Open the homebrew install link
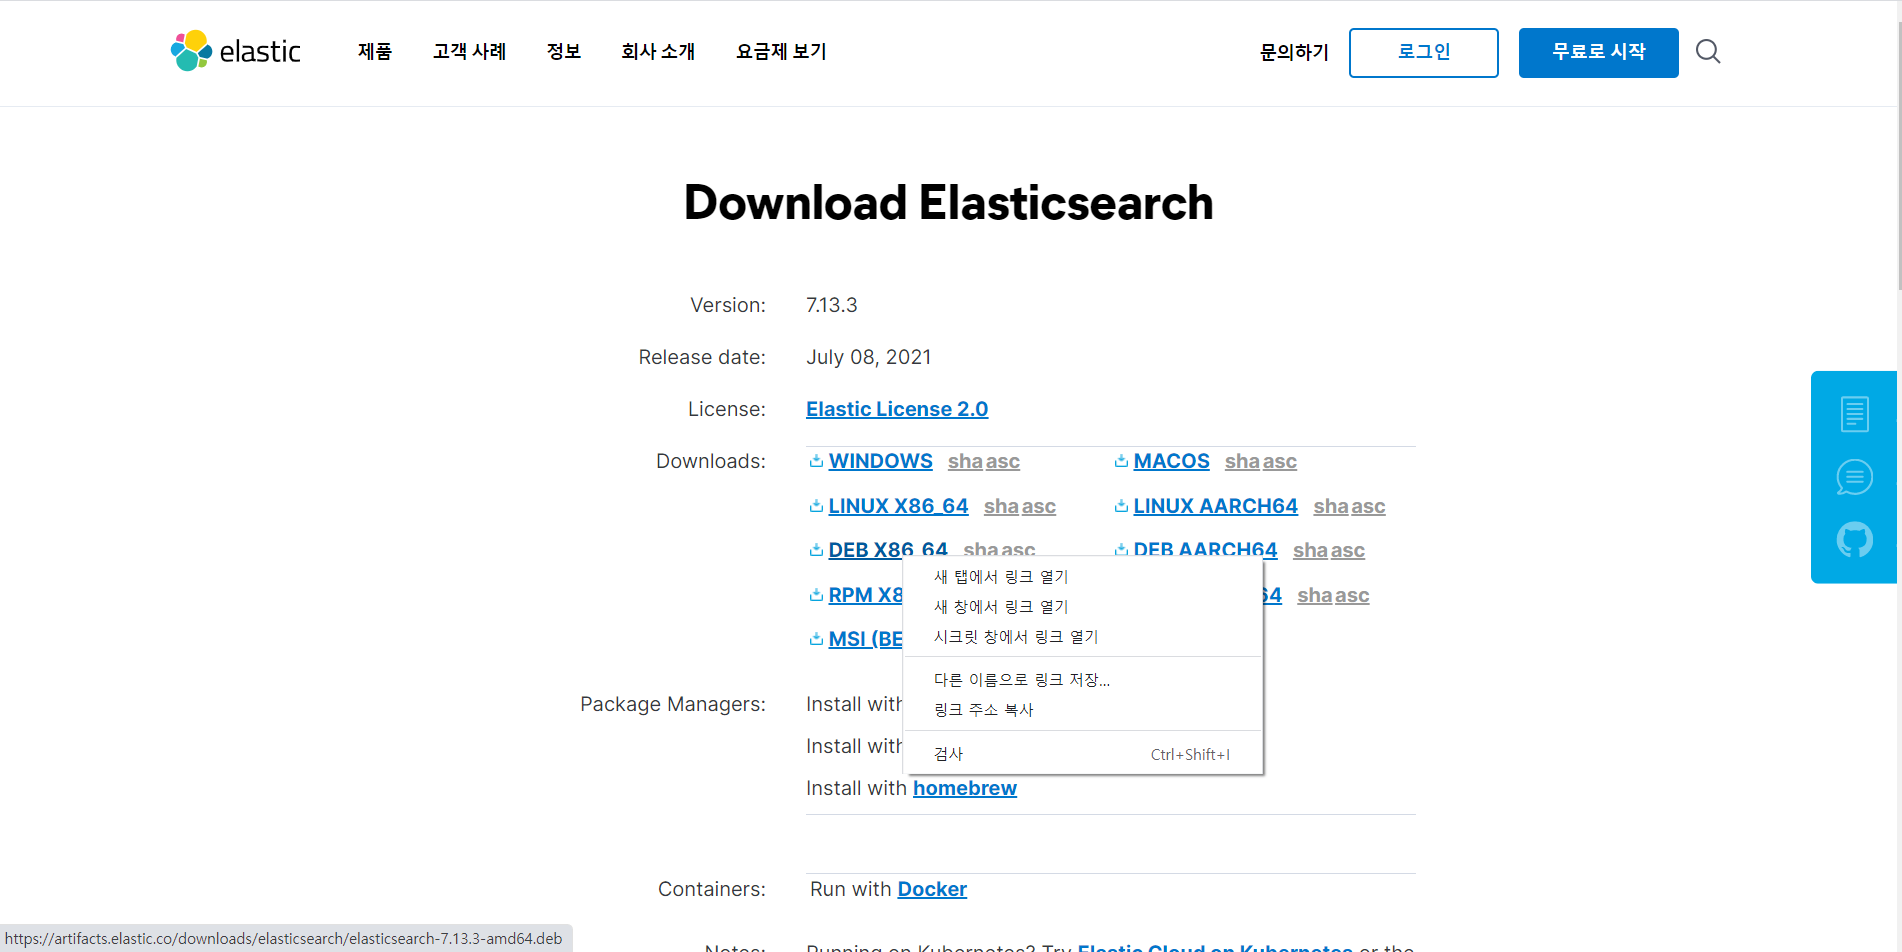Viewport: 1902px width, 952px height. click(965, 788)
